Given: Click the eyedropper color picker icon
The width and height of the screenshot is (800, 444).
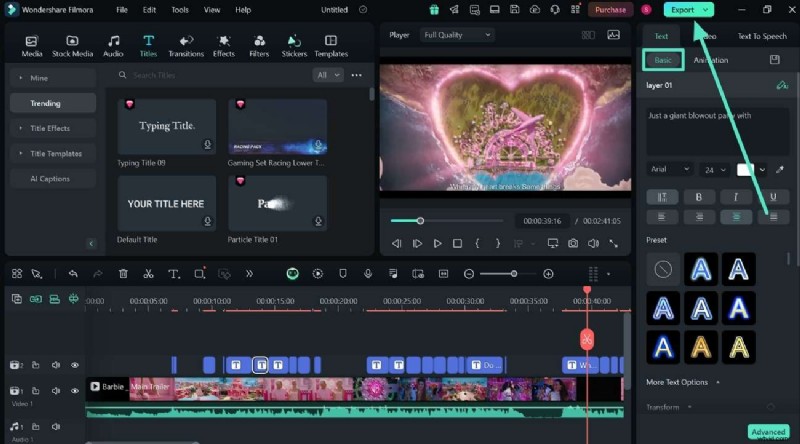Looking at the screenshot, I should 780,170.
